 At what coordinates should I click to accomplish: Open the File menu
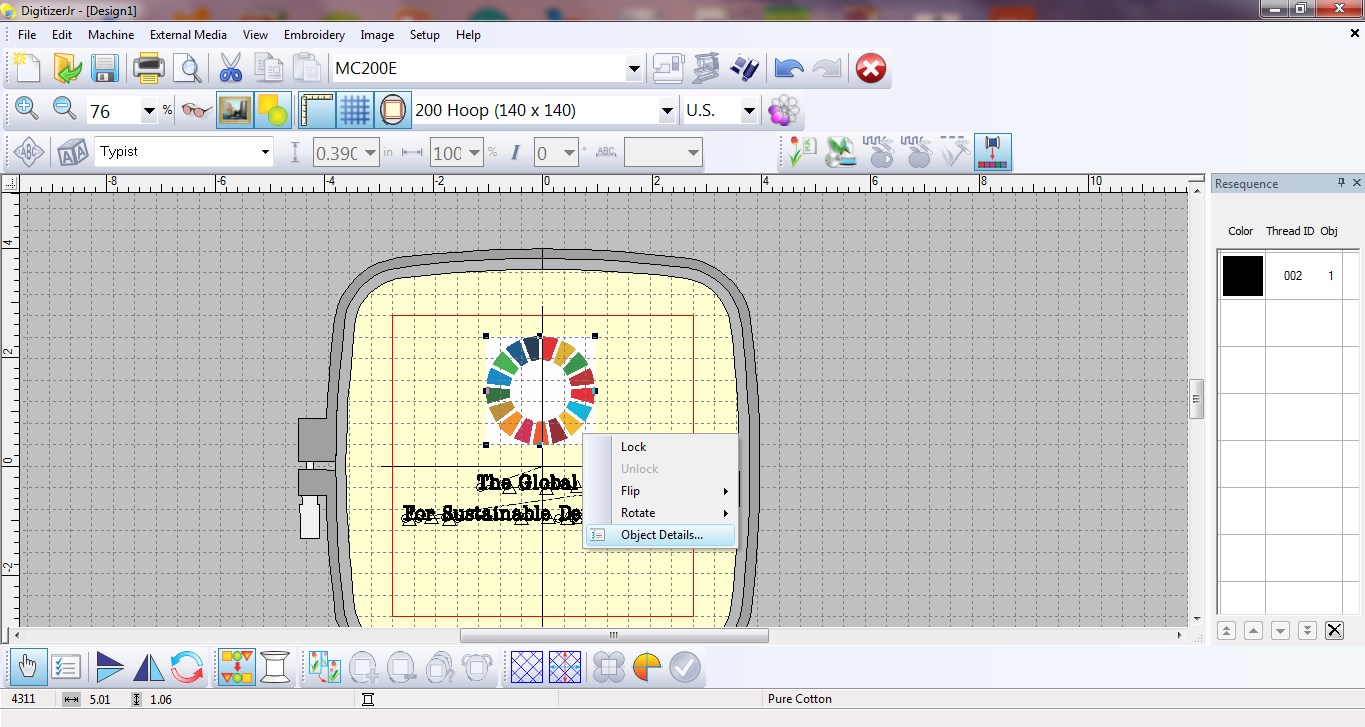pos(27,34)
